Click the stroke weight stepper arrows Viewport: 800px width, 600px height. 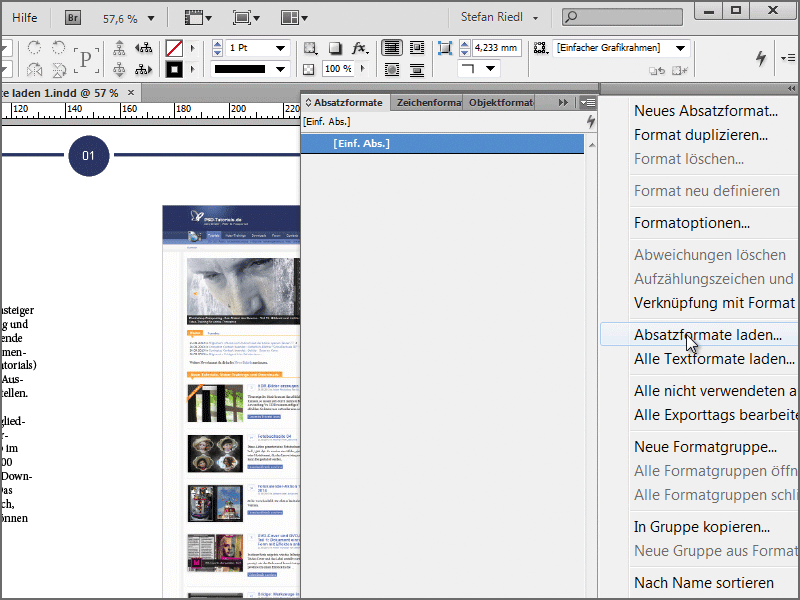pyautogui.click(x=217, y=48)
